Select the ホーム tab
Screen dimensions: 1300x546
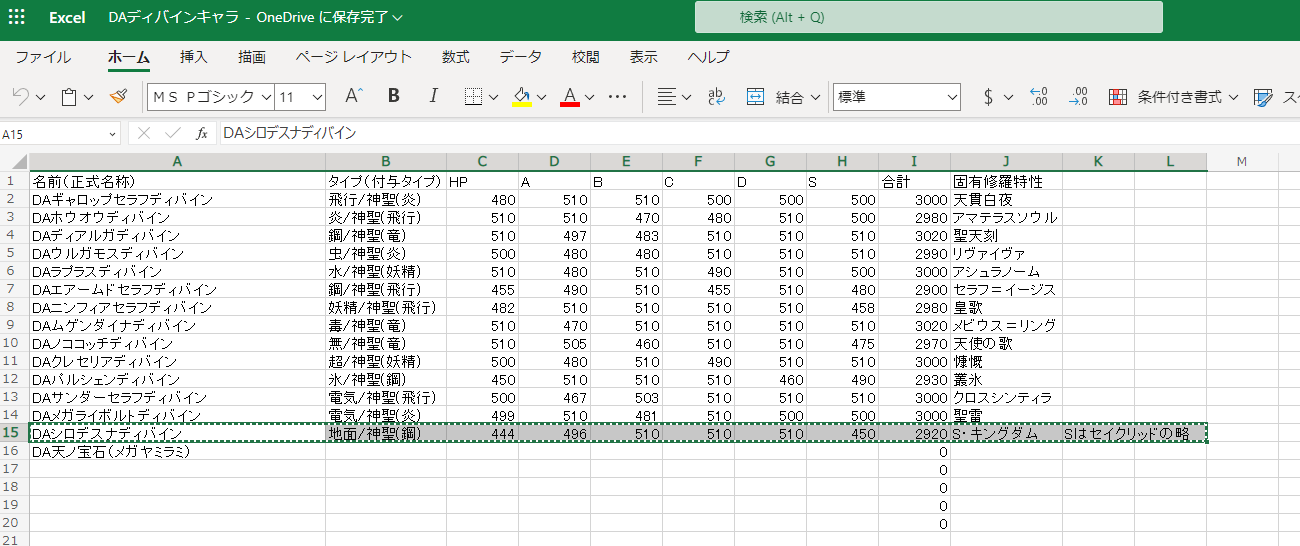point(128,57)
